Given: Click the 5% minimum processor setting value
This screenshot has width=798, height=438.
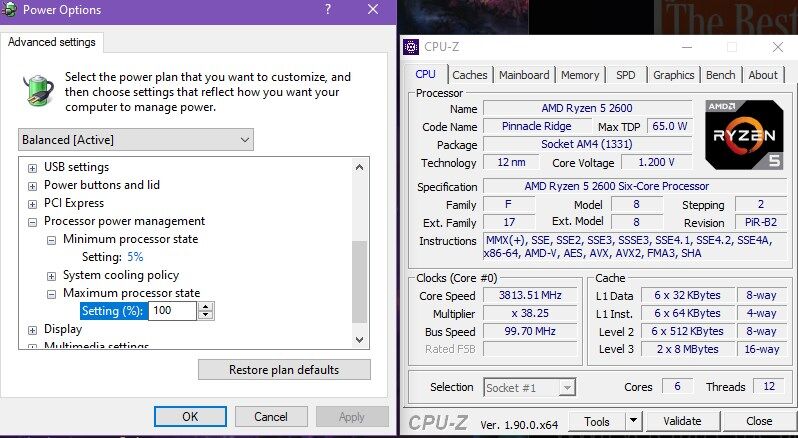Looking at the screenshot, I should tap(135, 257).
